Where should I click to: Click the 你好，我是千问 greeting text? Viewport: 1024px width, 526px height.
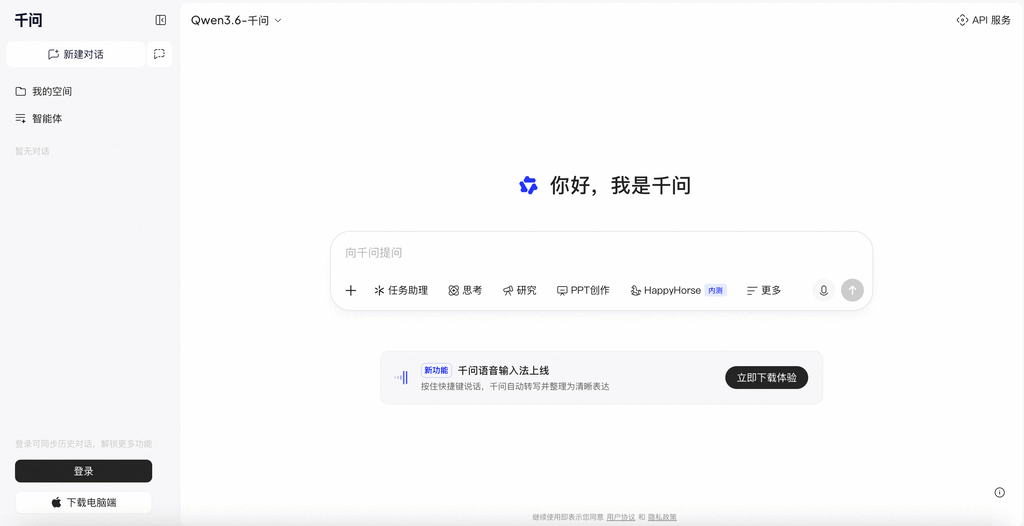(620, 186)
